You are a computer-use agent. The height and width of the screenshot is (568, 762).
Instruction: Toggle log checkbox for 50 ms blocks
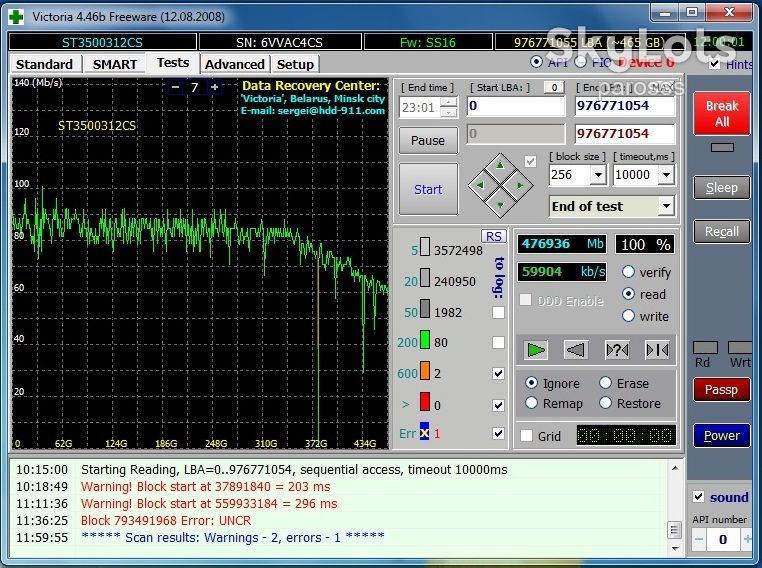(x=498, y=312)
